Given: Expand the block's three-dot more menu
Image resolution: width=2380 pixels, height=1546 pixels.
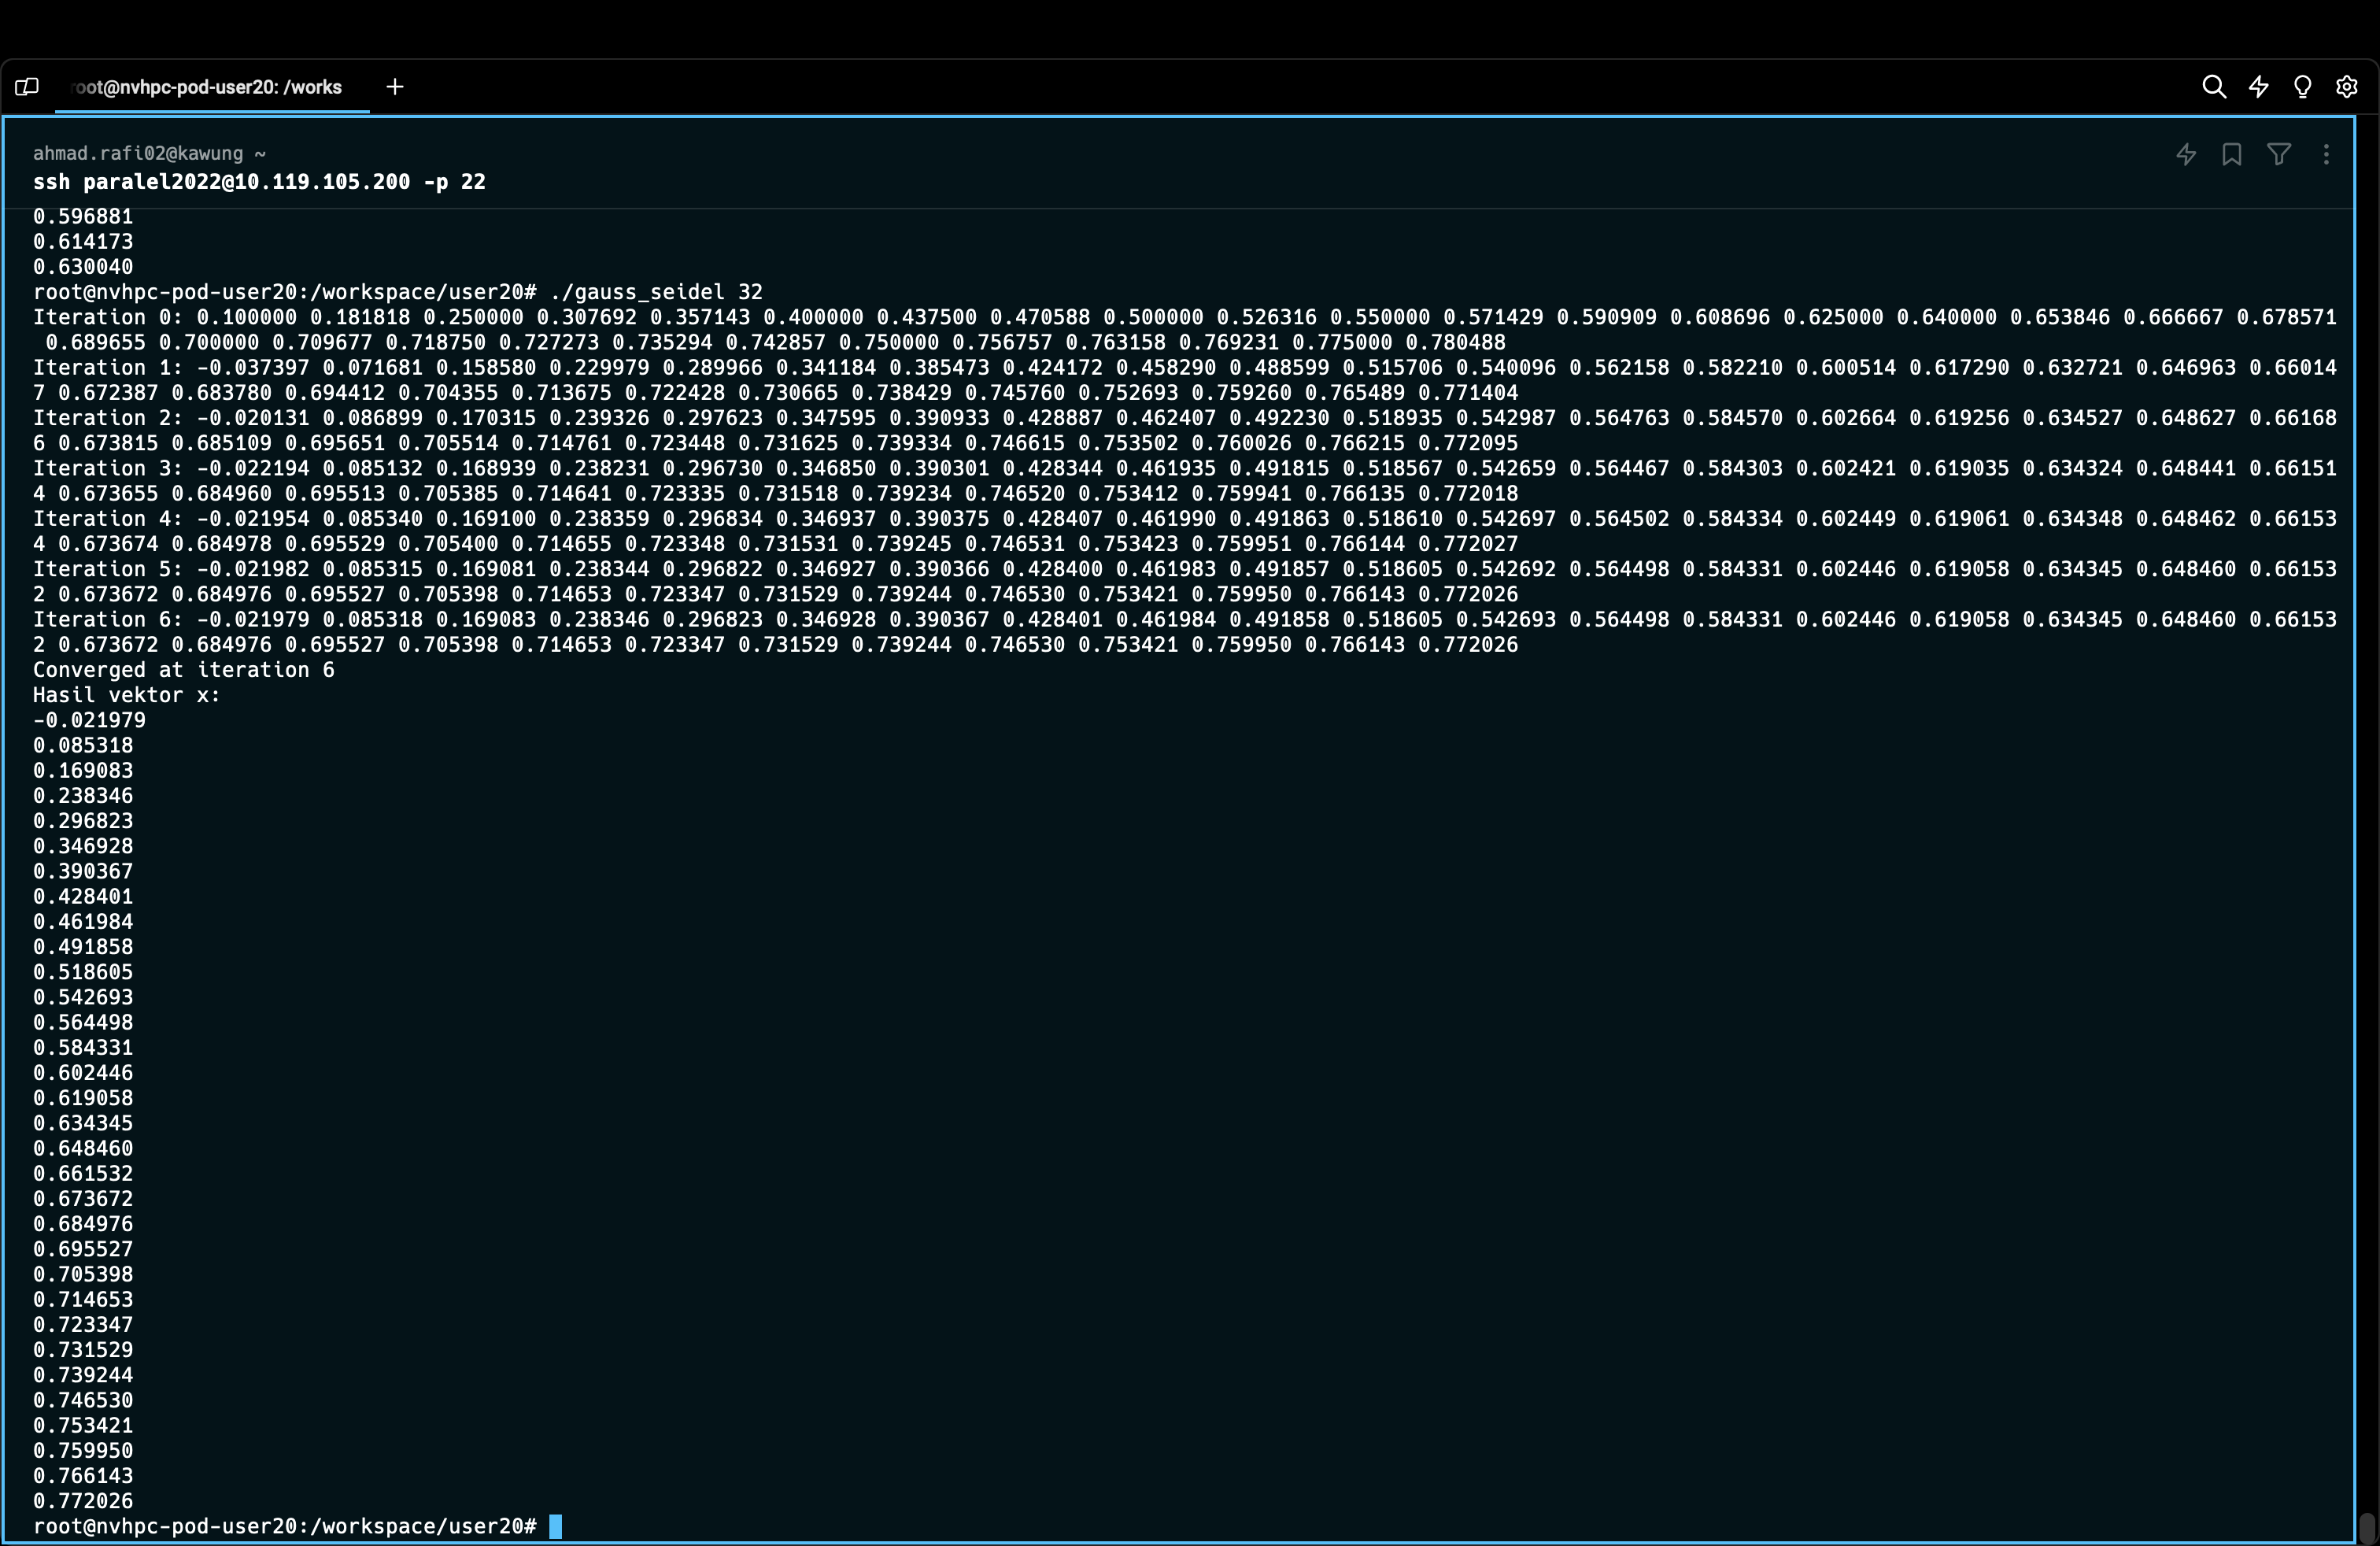Looking at the screenshot, I should [2326, 154].
